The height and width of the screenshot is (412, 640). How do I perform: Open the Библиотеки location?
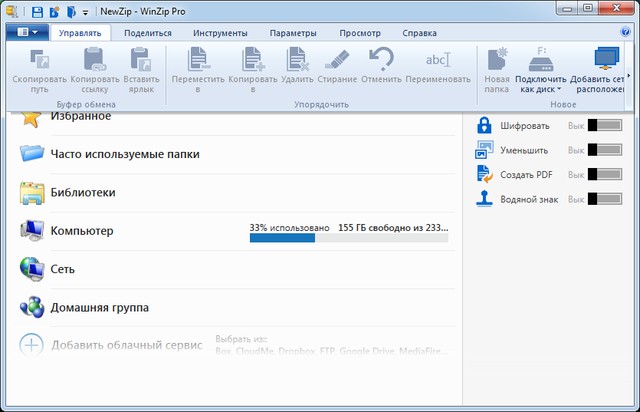83,192
